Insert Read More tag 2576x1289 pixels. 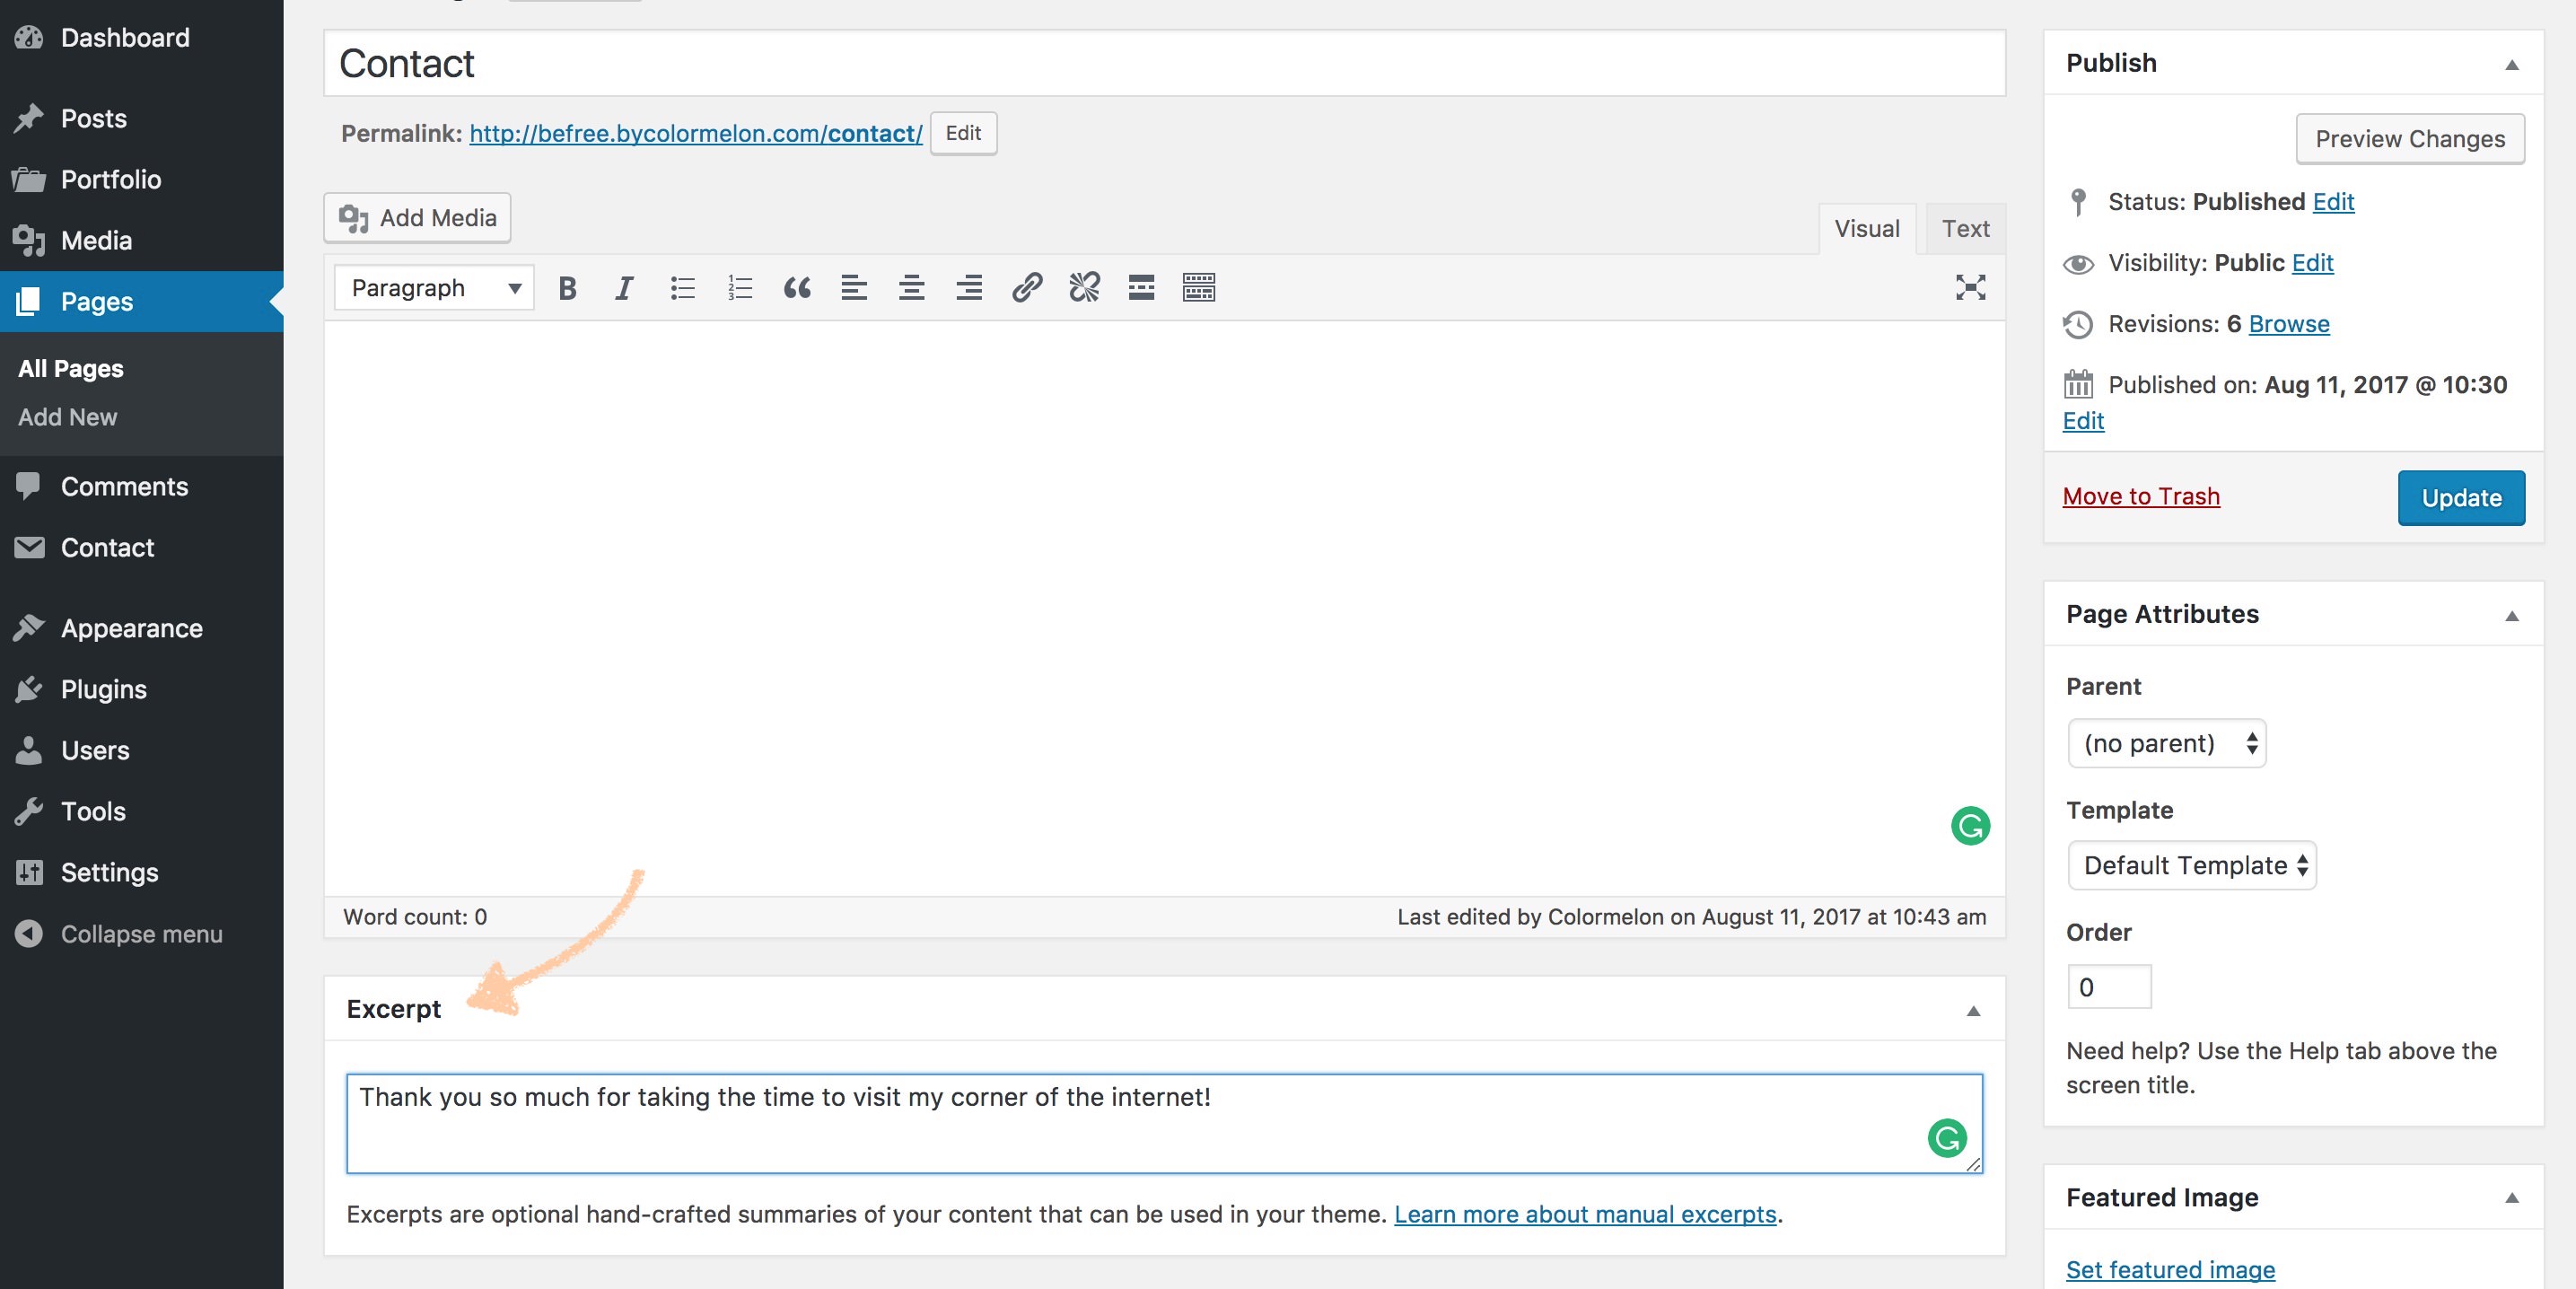pyautogui.click(x=1141, y=288)
